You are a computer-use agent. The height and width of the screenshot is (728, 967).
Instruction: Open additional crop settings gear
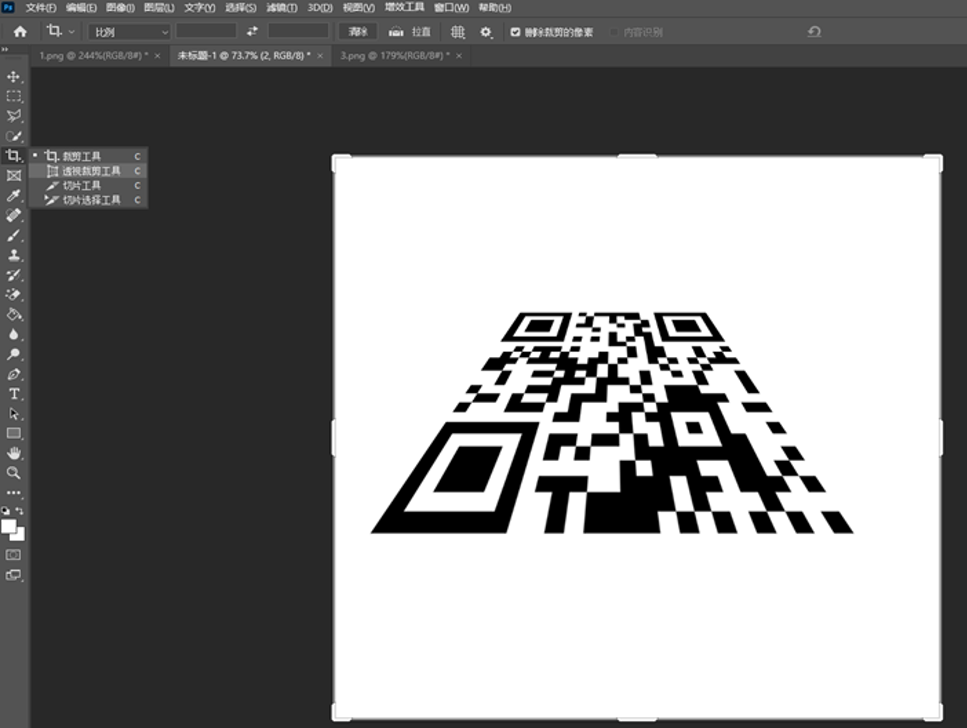point(486,31)
